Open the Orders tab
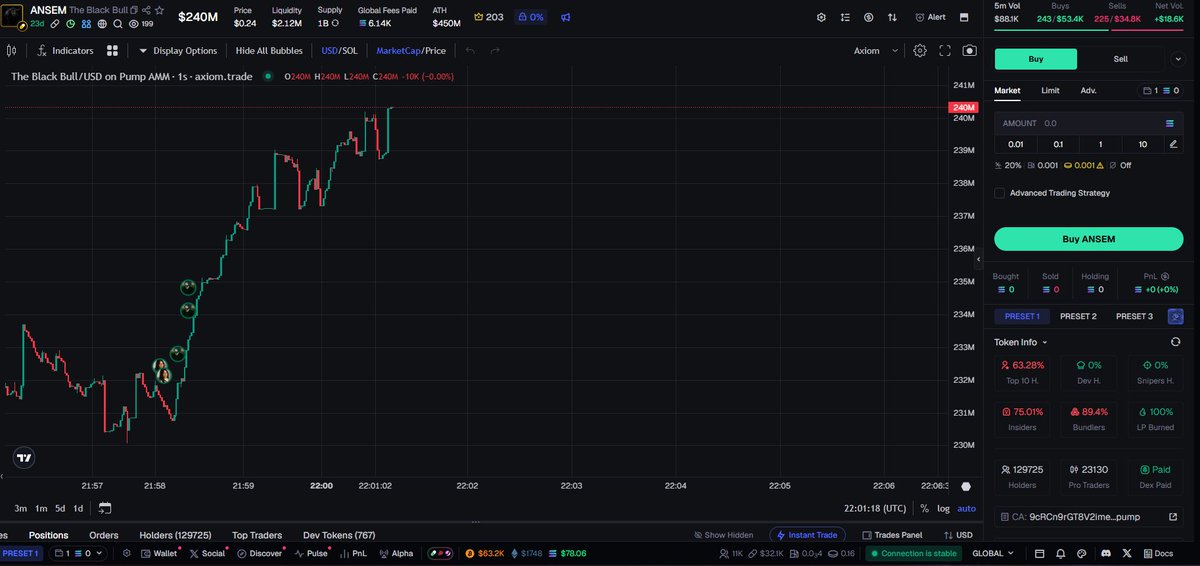The height and width of the screenshot is (566, 1200). [104, 535]
